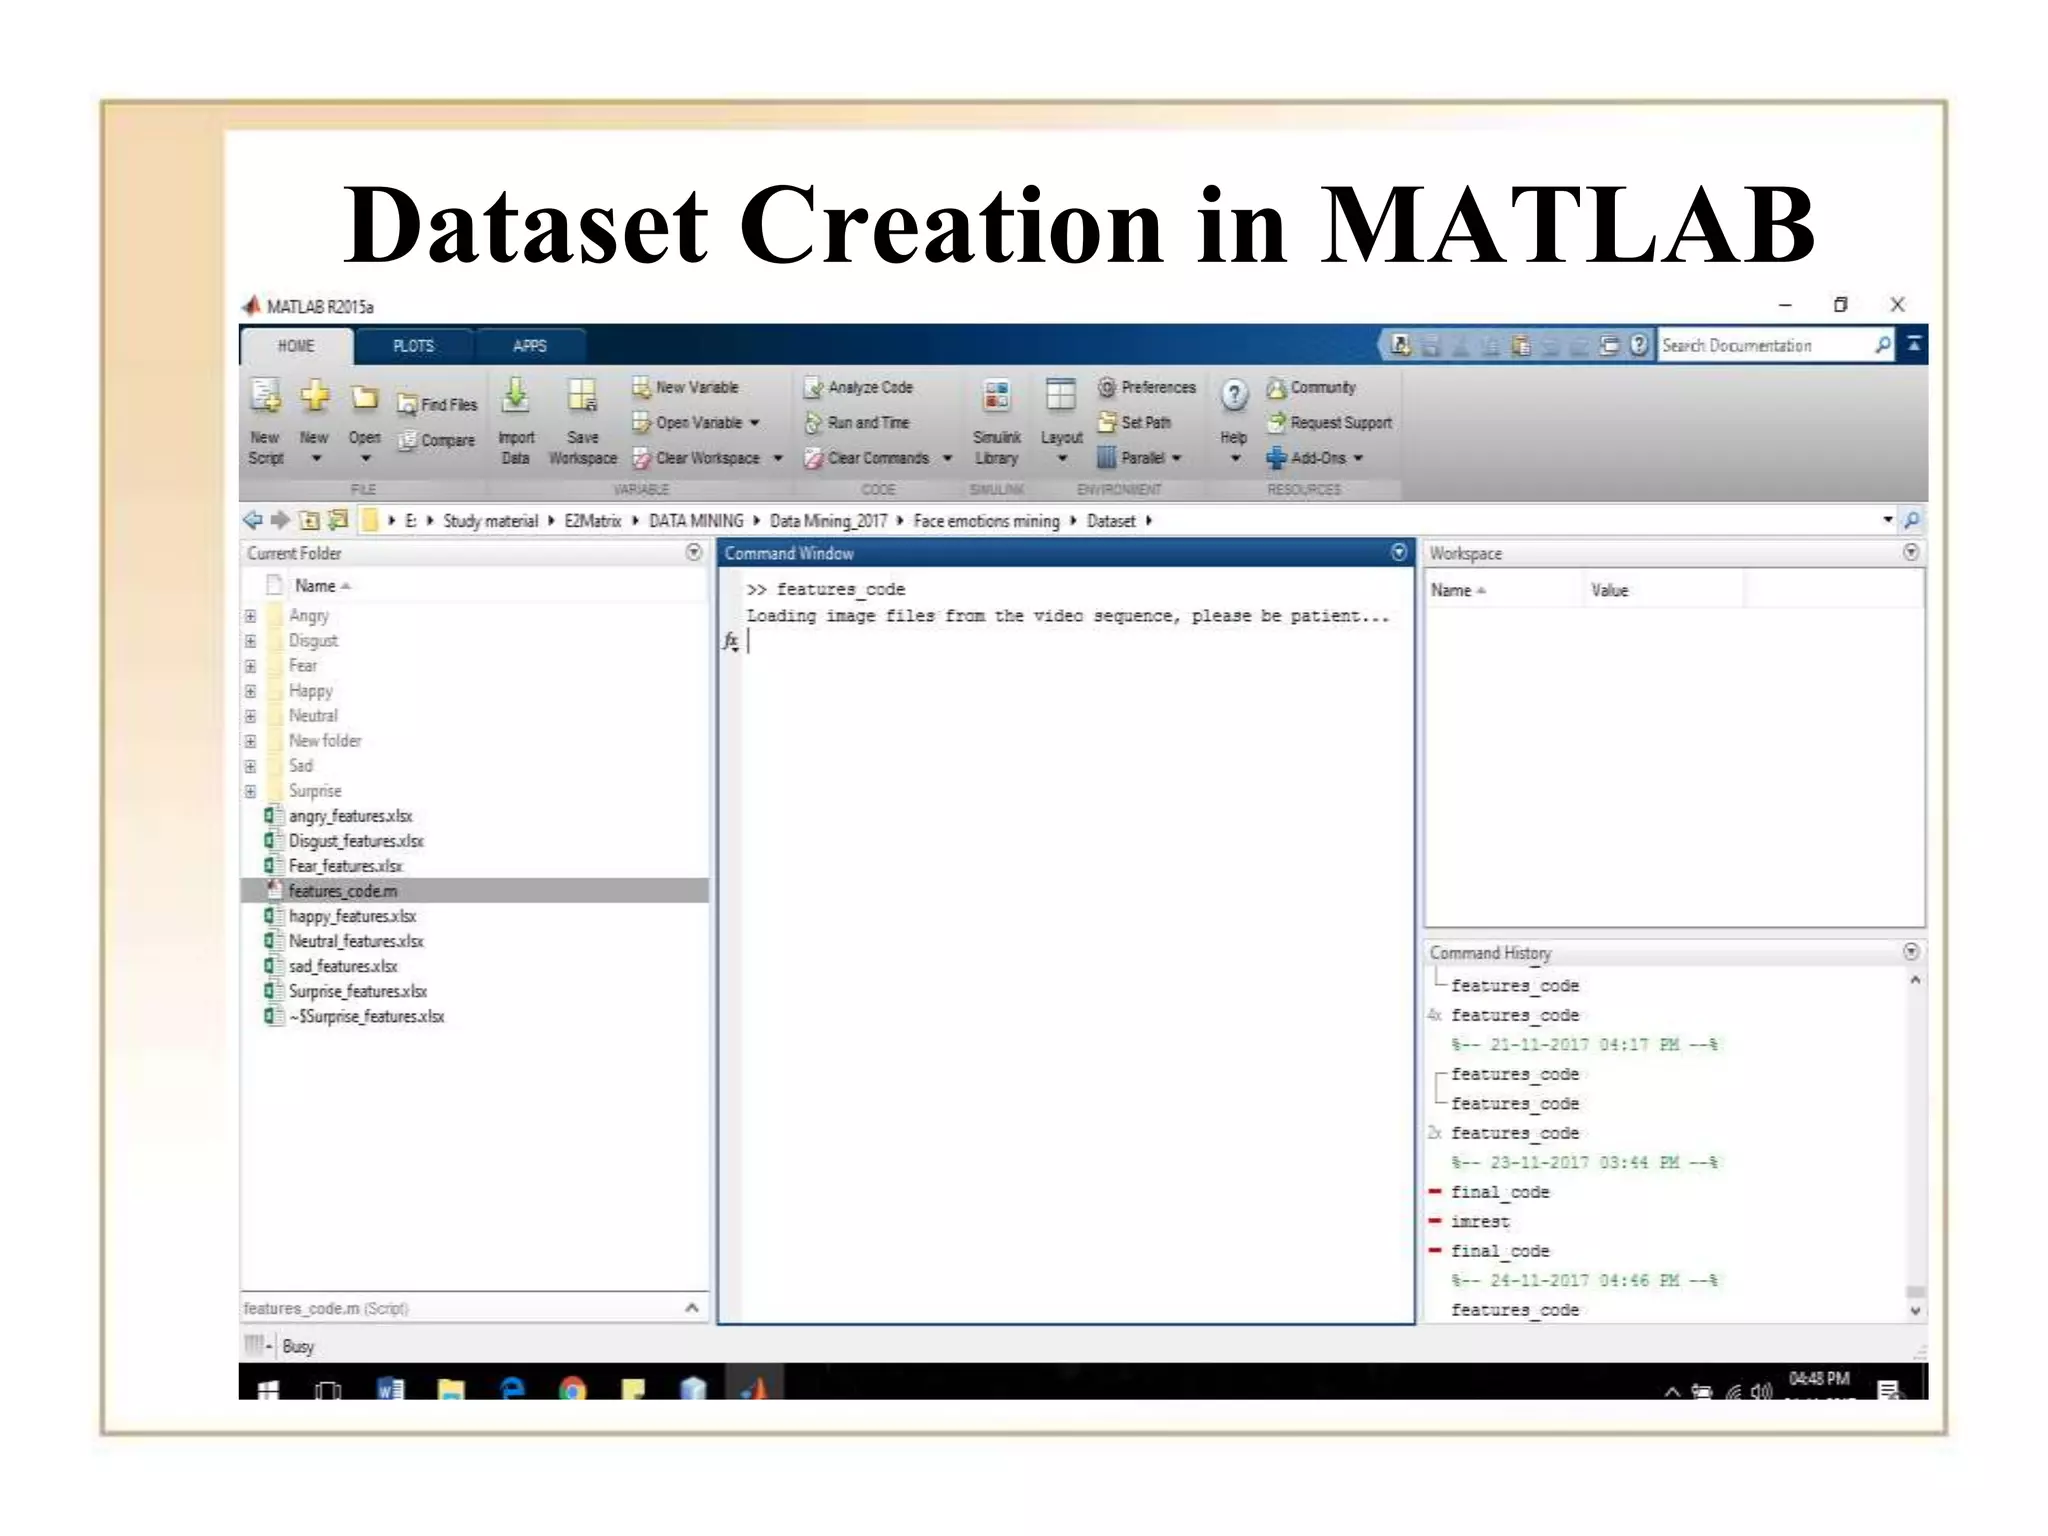Viewport: 2048px width, 1536px height.
Task: Open Command Window actions menu button
Action: (1398, 552)
